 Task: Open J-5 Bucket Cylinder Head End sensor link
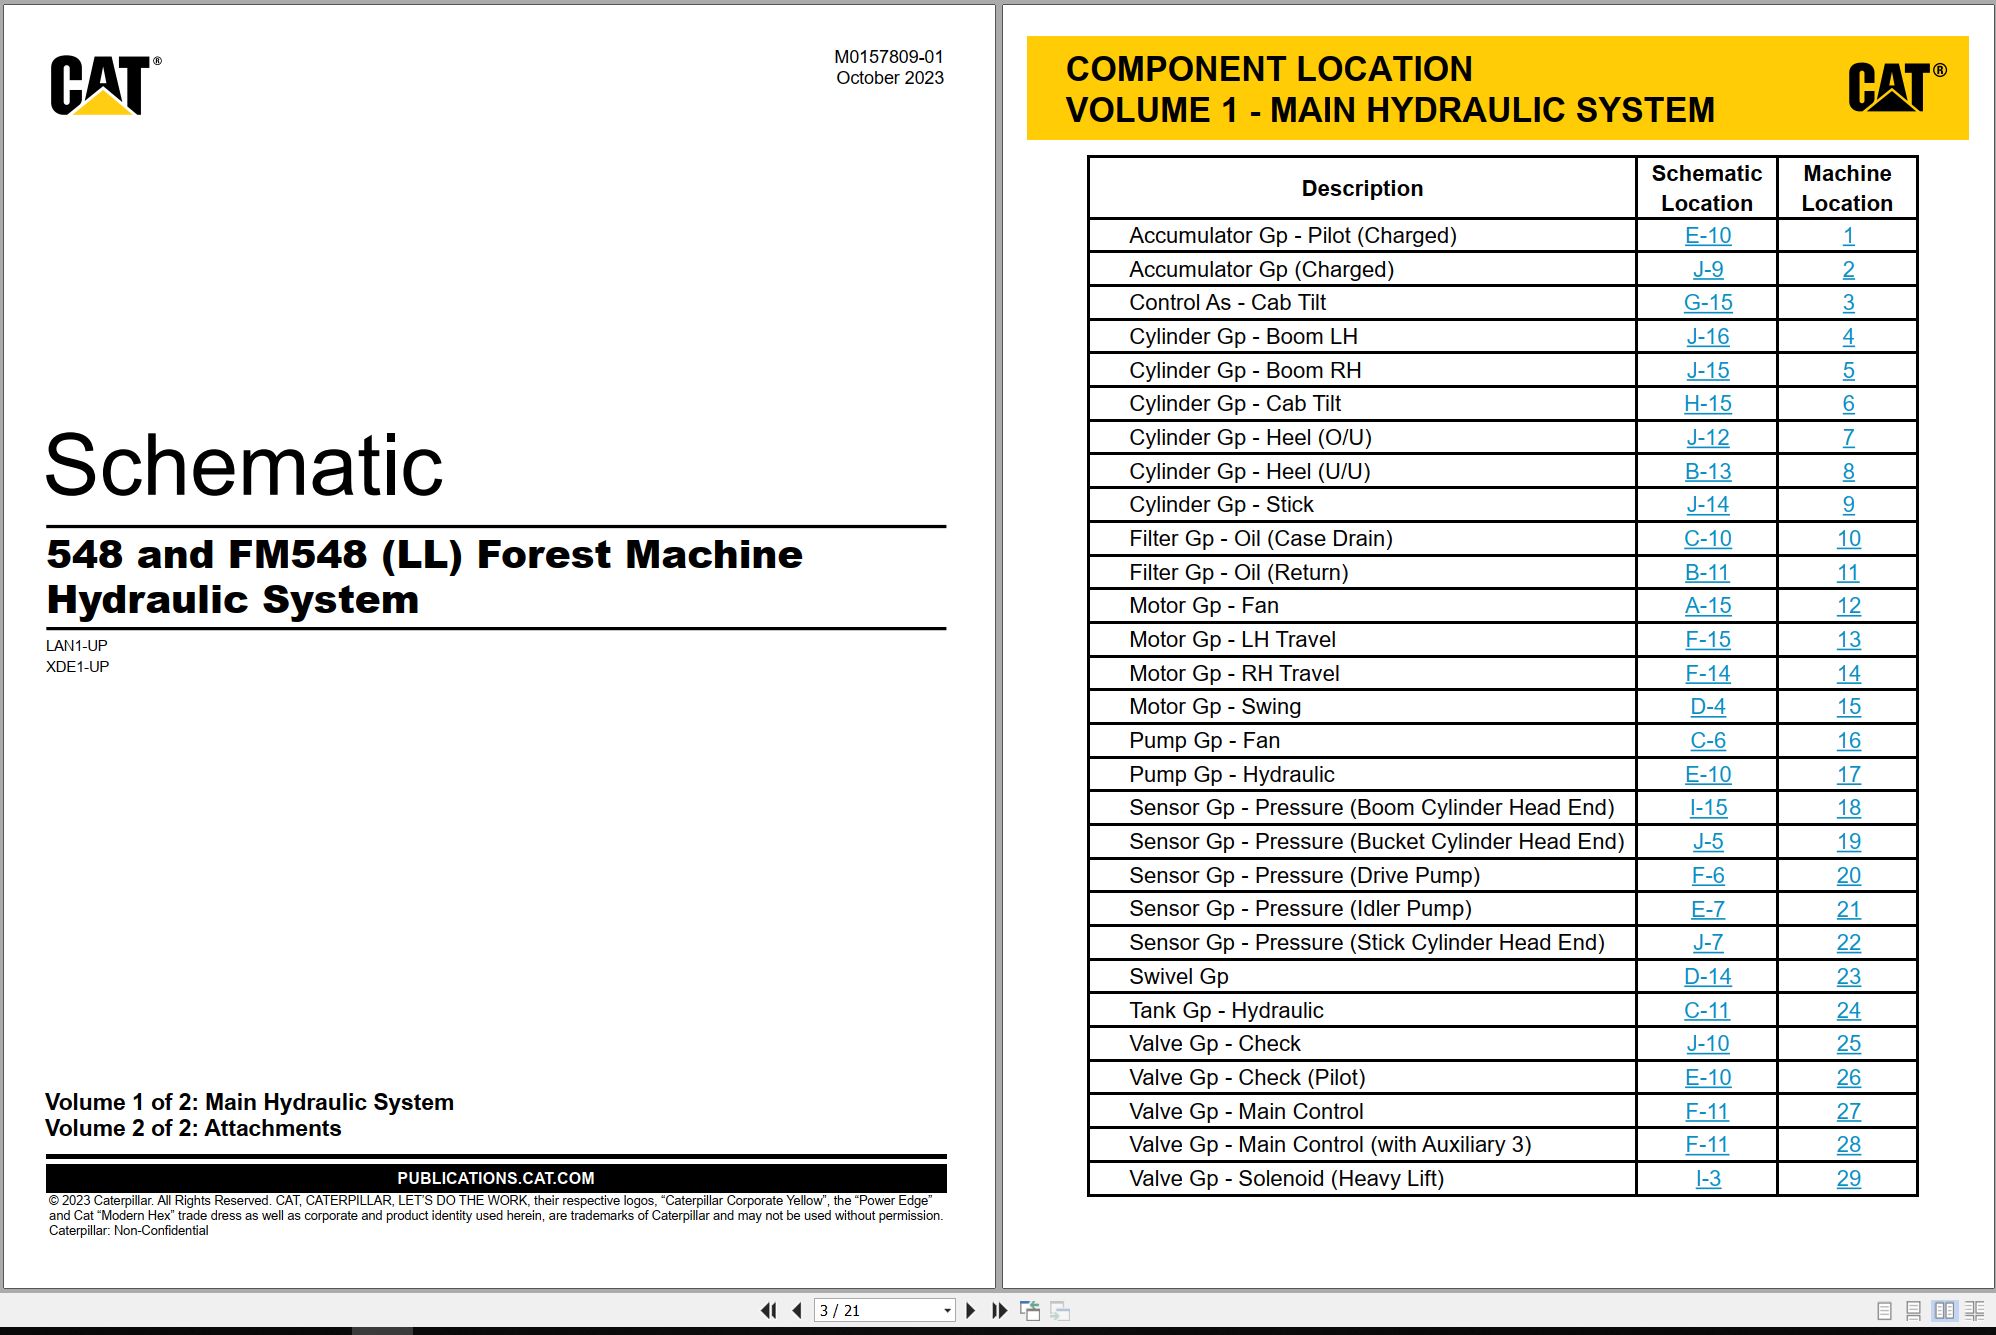coord(1707,842)
